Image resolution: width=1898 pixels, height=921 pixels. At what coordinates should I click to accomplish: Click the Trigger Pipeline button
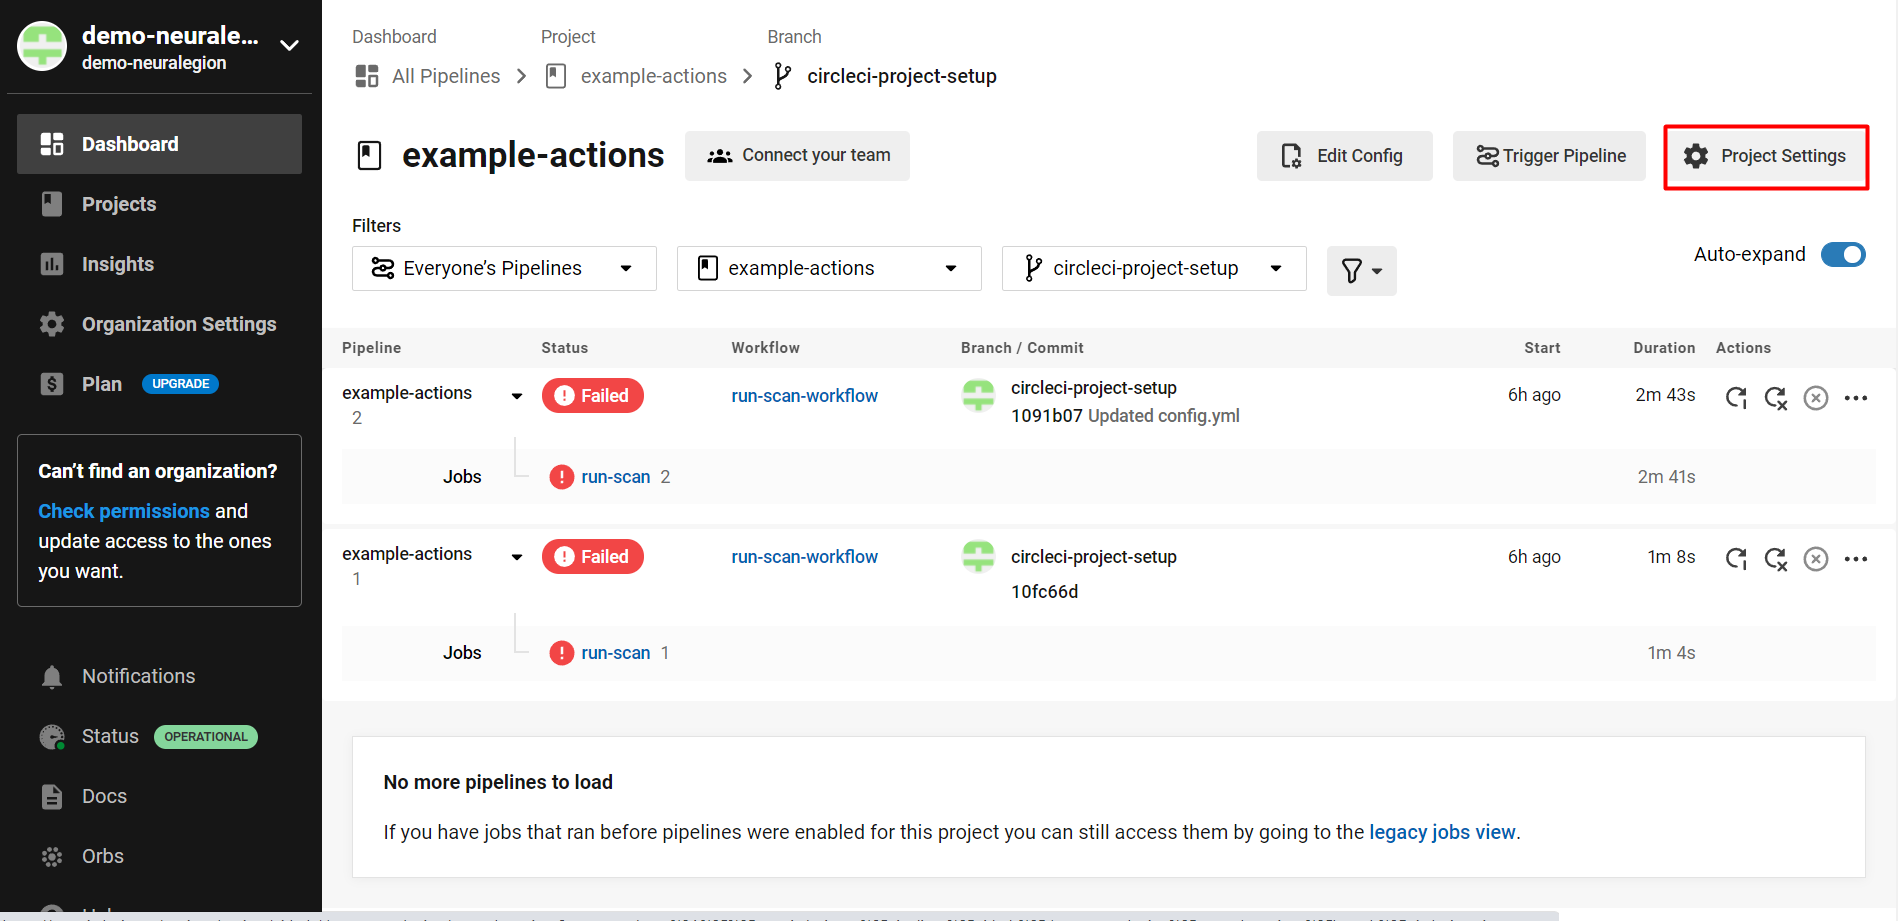coord(1549,156)
